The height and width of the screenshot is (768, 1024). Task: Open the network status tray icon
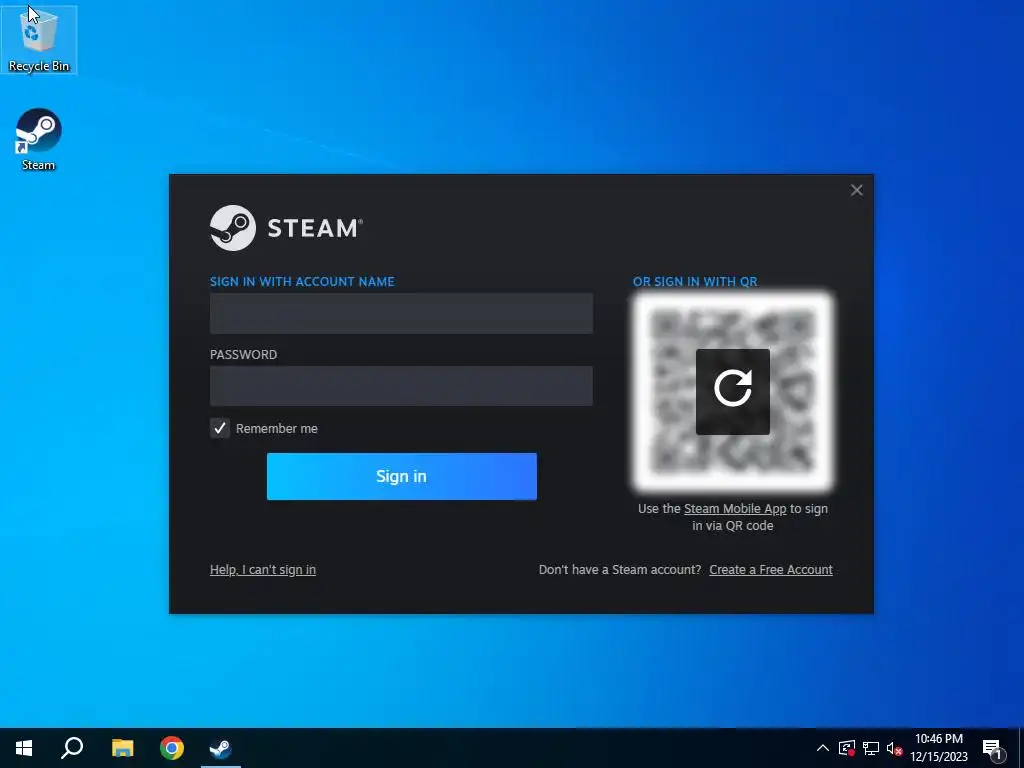(x=871, y=748)
